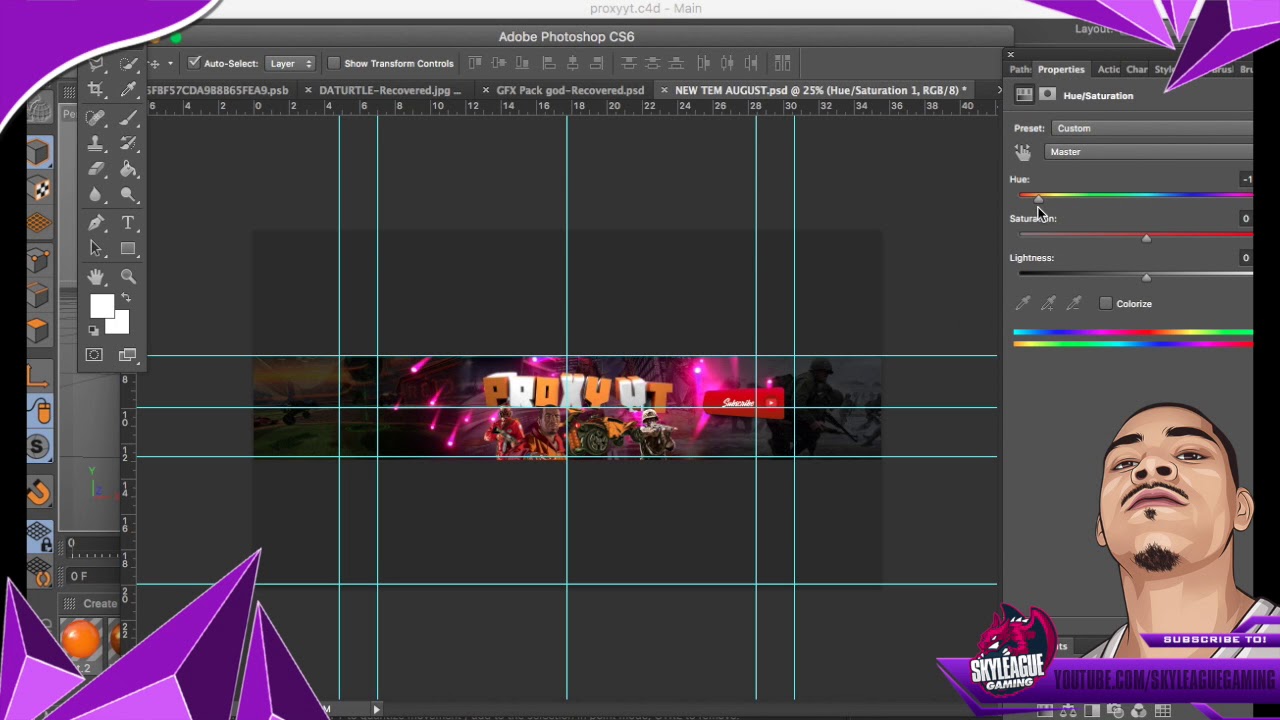Image resolution: width=1280 pixels, height=720 pixels.
Task: Click the Lightness slider handle
Action: (x=1146, y=277)
